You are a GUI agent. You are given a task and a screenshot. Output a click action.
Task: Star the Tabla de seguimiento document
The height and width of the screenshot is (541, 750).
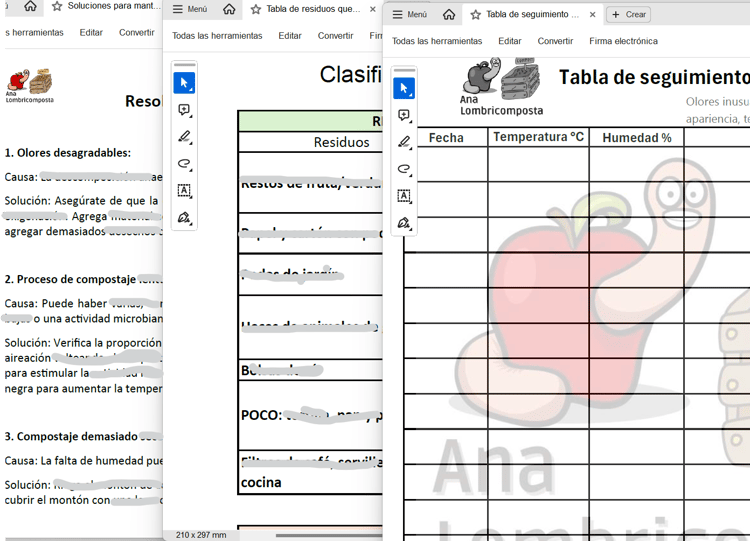point(475,14)
